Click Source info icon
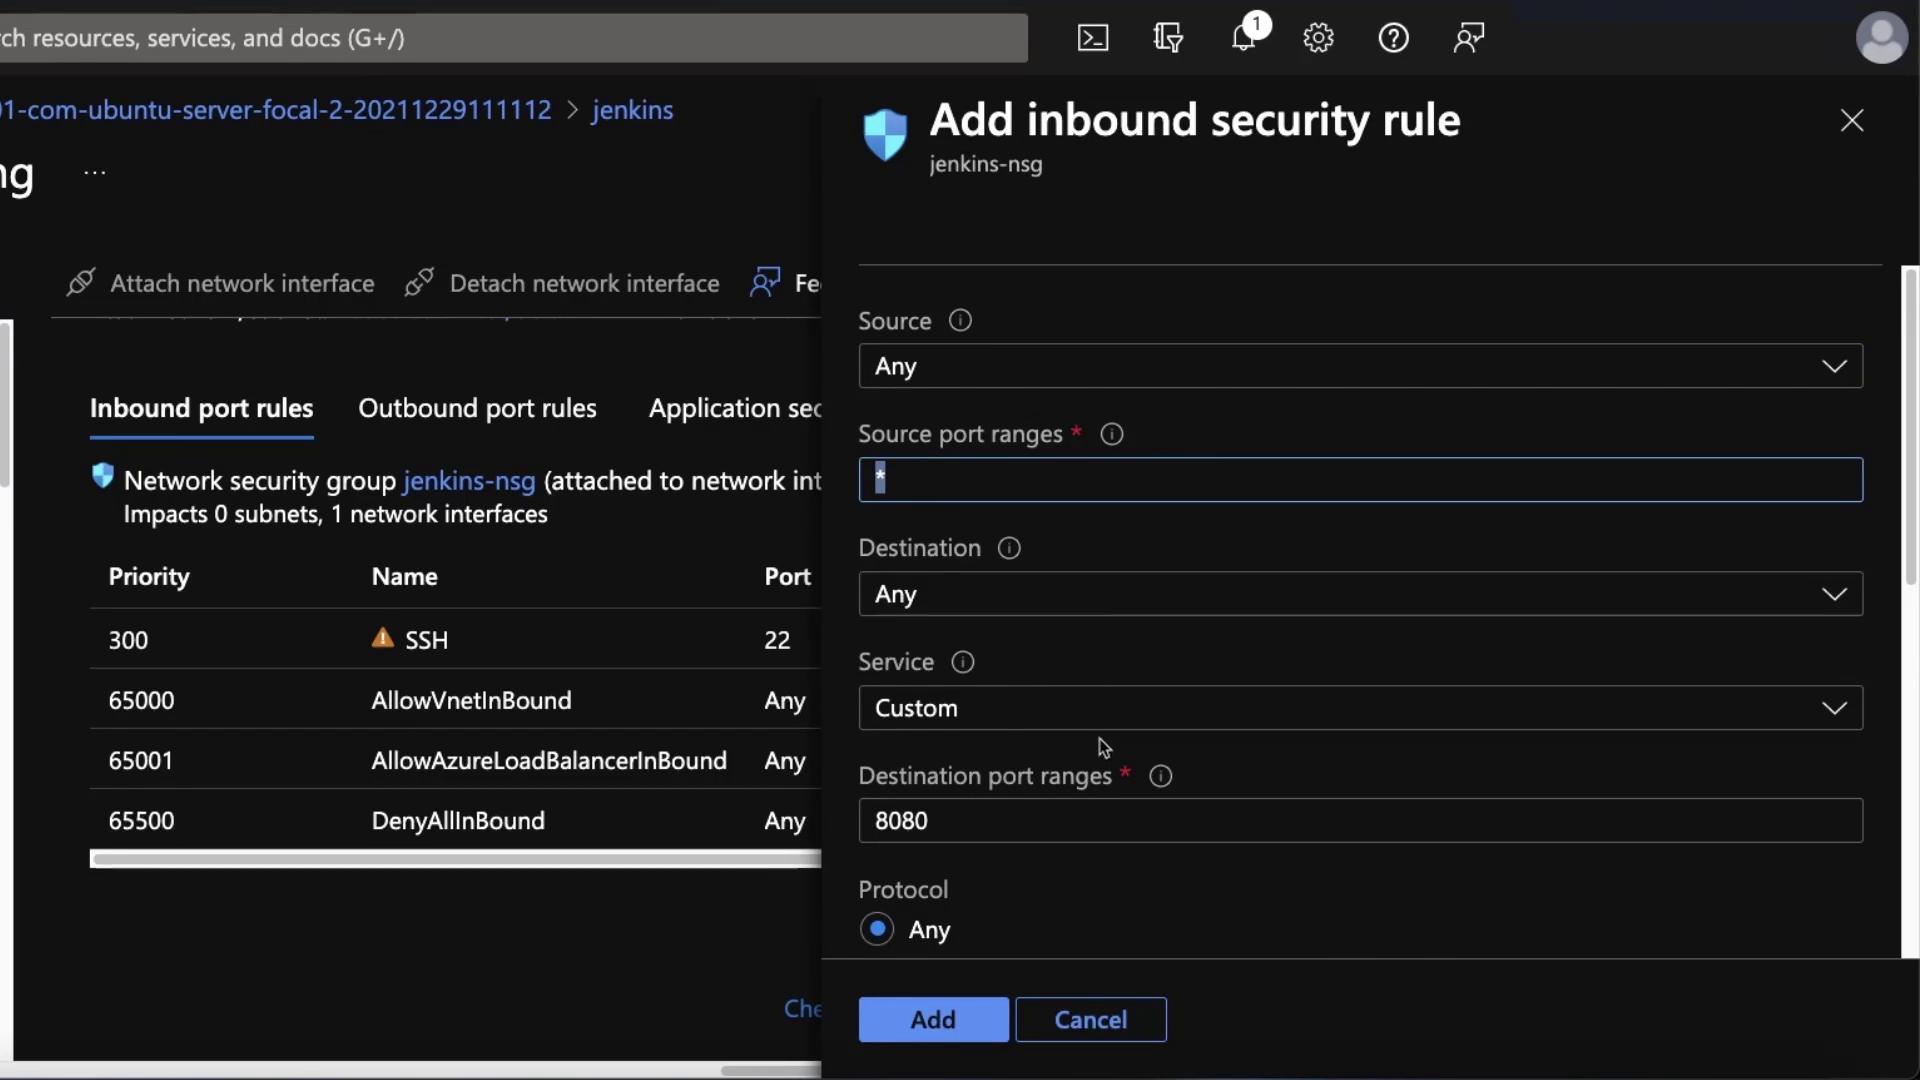Image resolution: width=1920 pixels, height=1080 pixels. click(960, 321)
